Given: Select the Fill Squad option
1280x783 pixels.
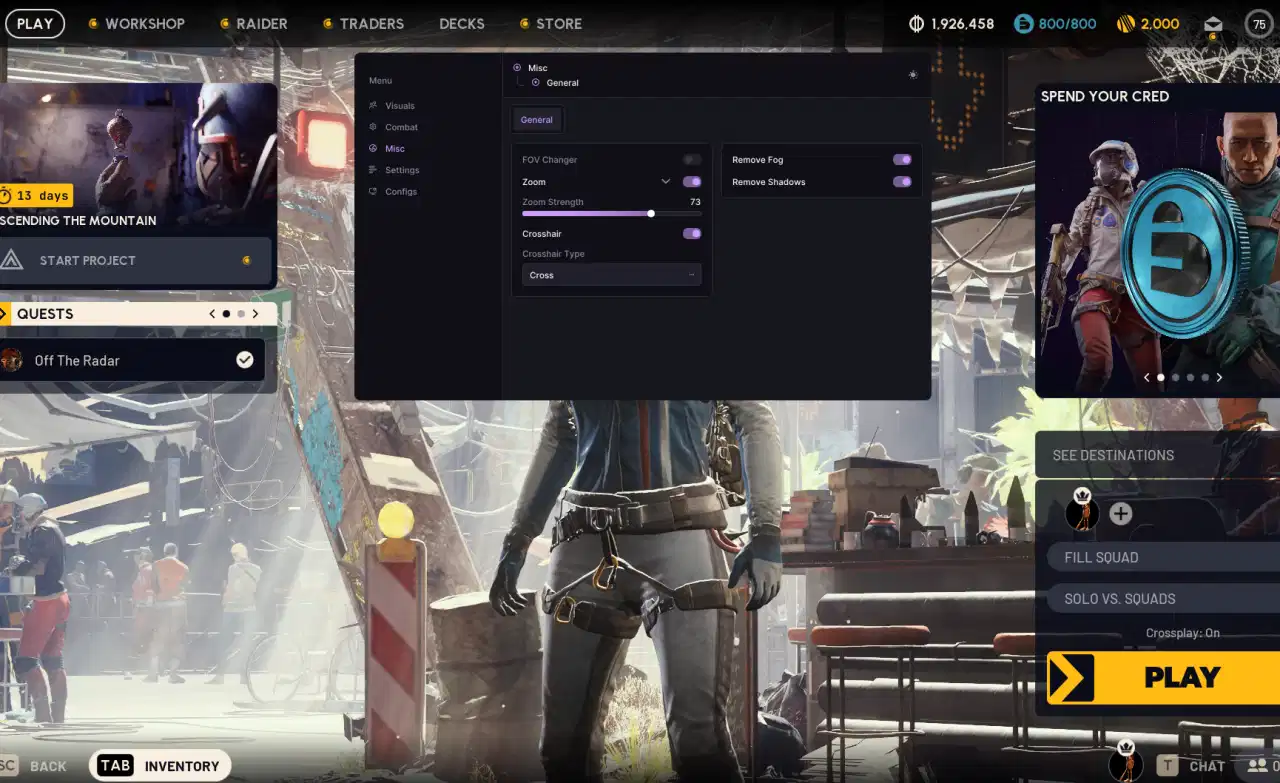Looking at the screenshot, I should (x=1163, y=558).
